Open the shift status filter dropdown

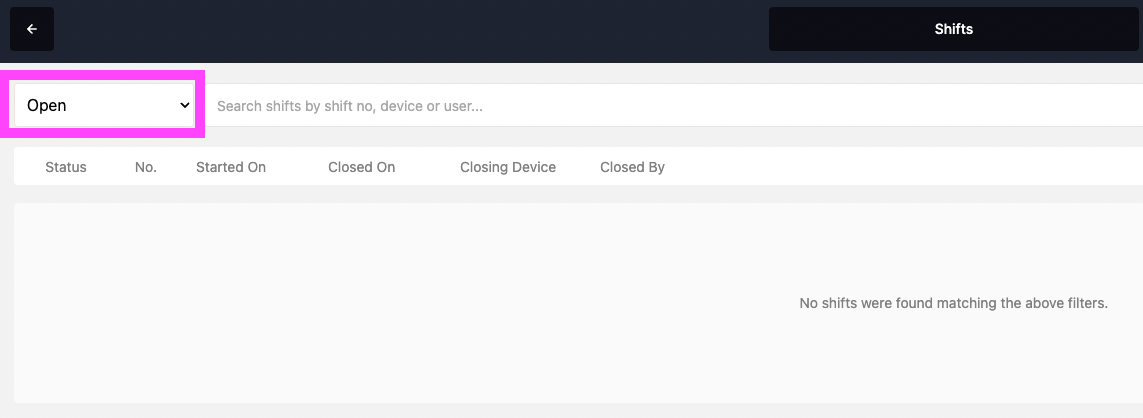coord(104,105)
